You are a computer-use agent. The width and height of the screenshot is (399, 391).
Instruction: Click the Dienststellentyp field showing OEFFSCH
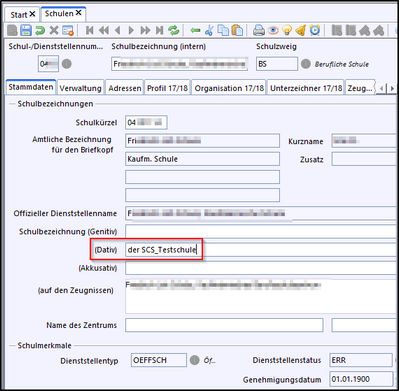(x=159, y=360)
